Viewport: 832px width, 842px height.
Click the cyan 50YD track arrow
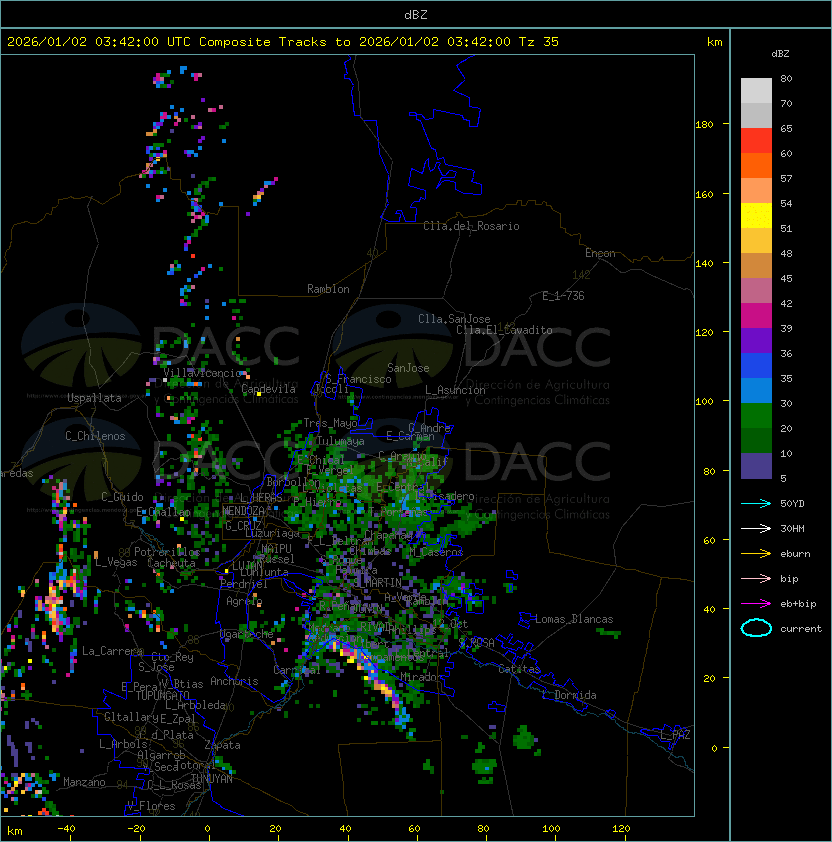[756, 504]
